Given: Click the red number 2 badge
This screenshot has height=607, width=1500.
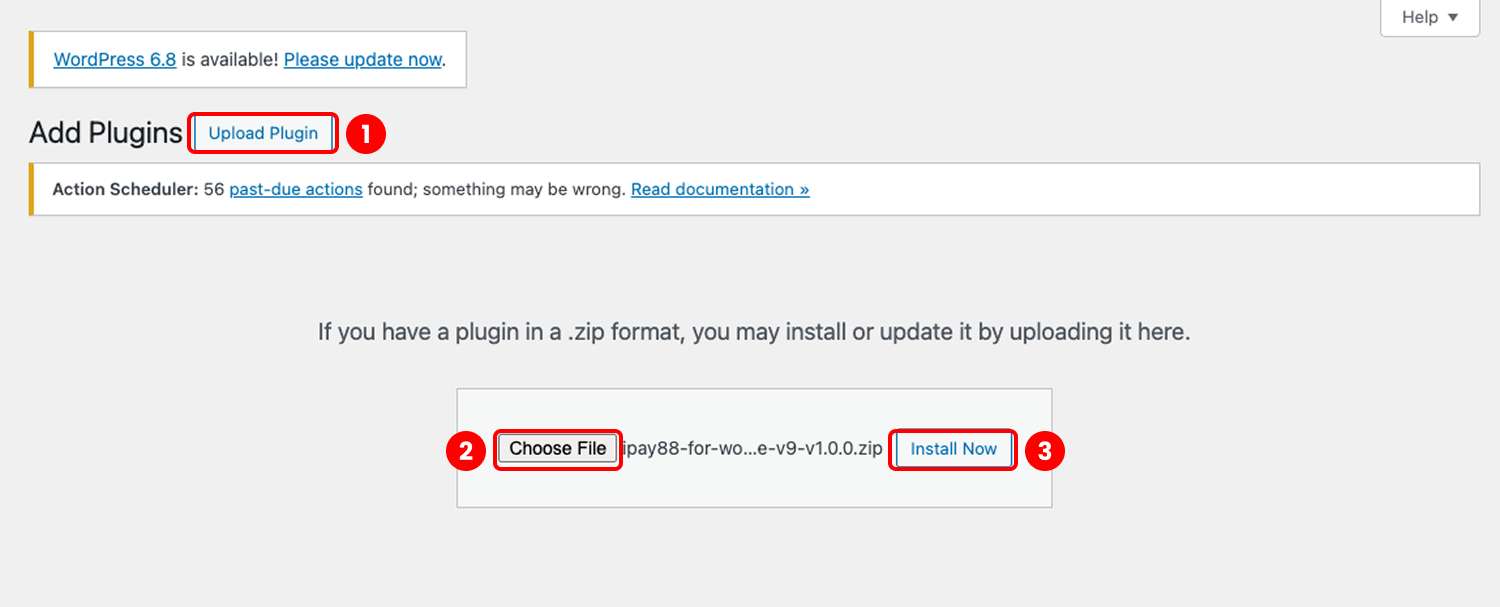Looking at the screenshot, I should [x=466, y=450].
